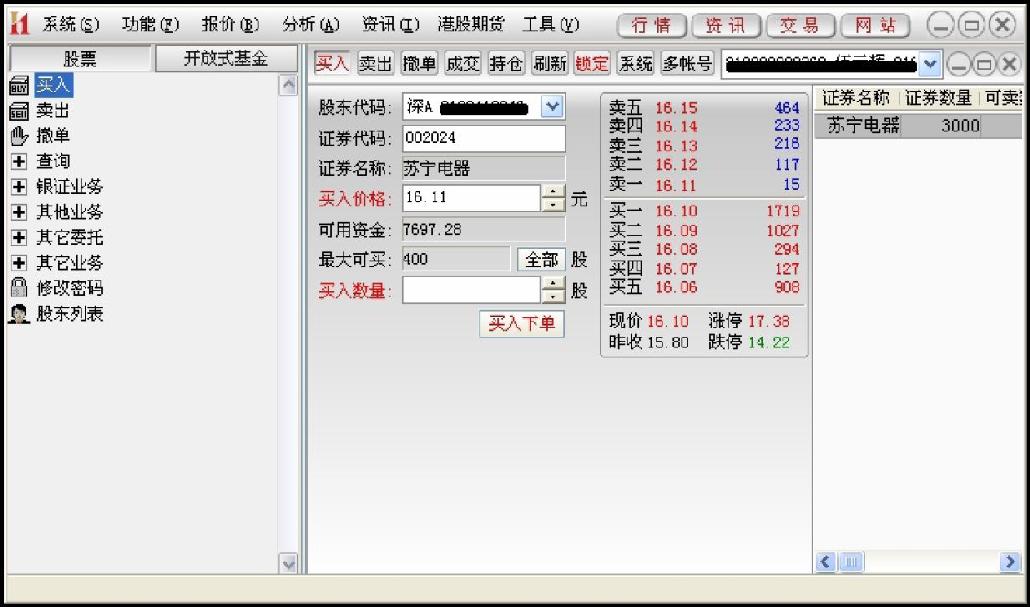Select the 买入 buy icon in sidebar
1030x607 pixels.
(19, 85)
